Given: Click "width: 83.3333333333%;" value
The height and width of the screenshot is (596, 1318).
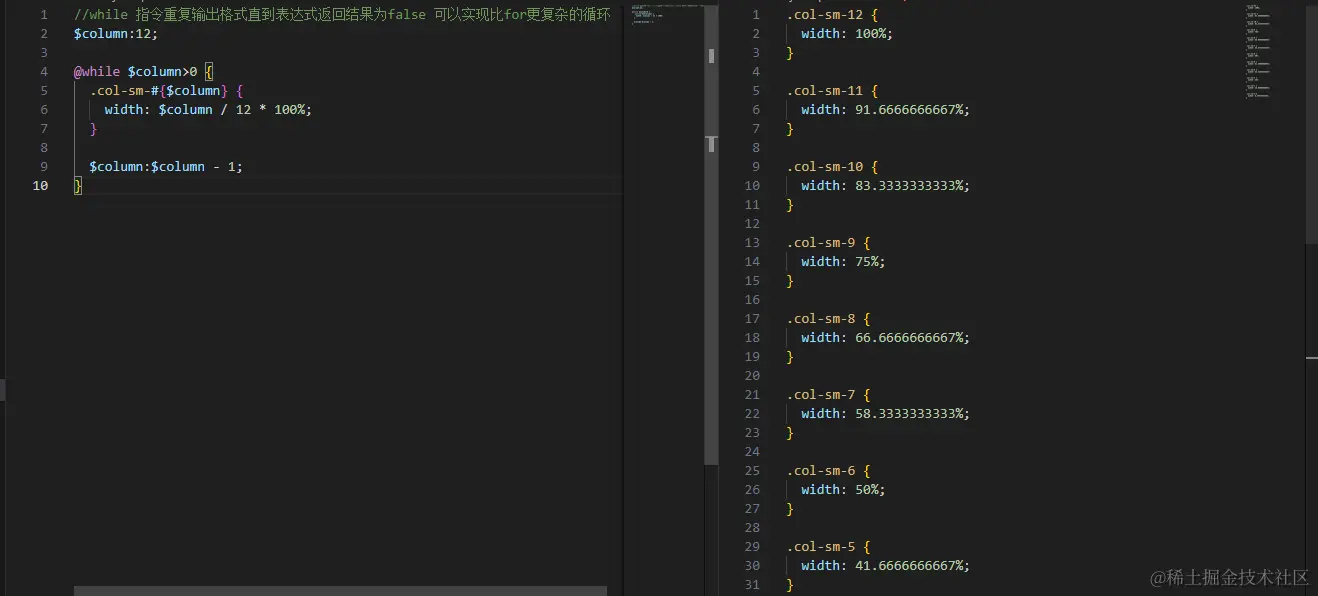Looking at the screenshot, I should point(886,186).
